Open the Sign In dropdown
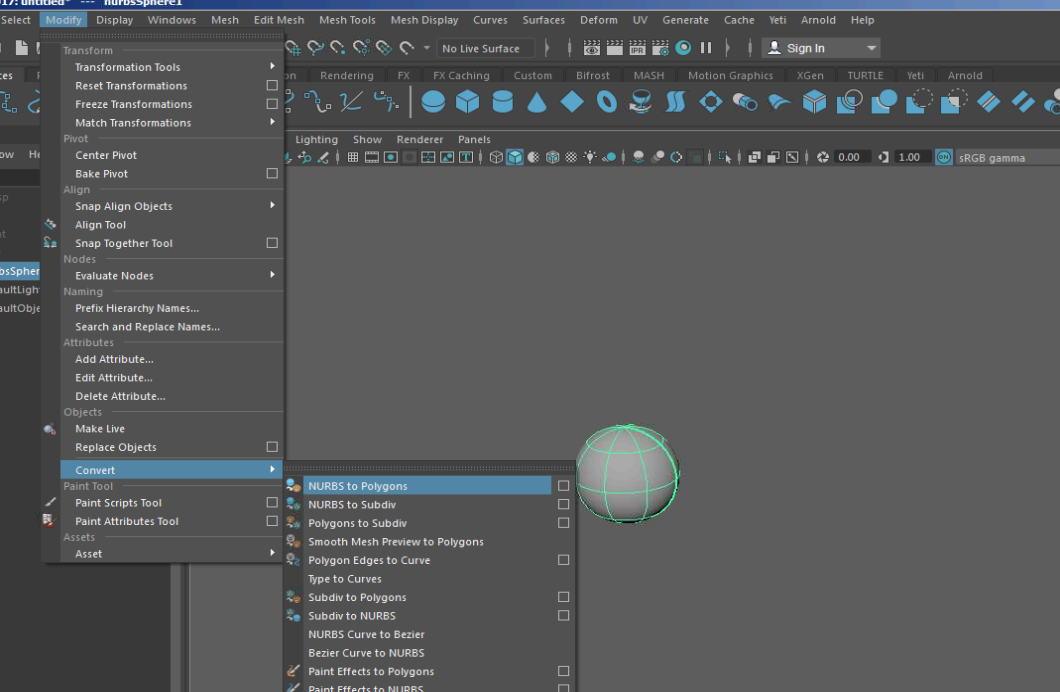Screen dimensions: 1060x692 point(872,48)
